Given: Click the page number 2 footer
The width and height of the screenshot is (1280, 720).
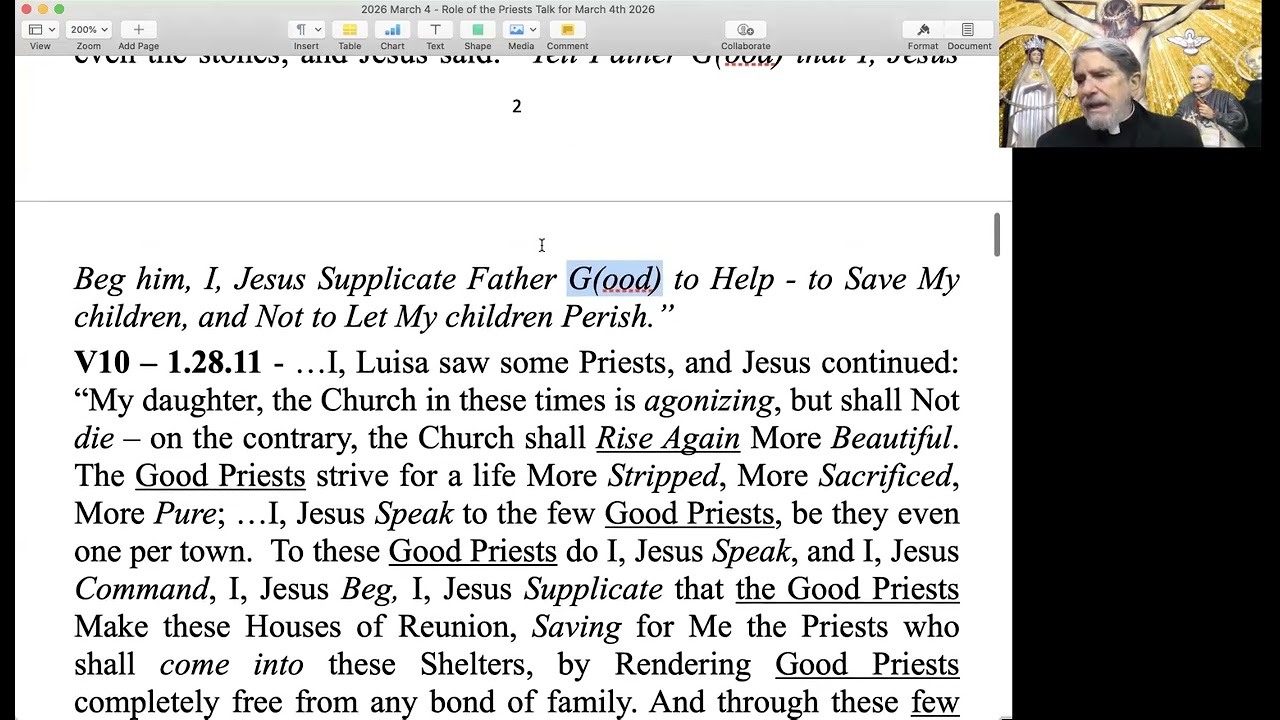Looking at the screenshot, I should coord(517,106).
